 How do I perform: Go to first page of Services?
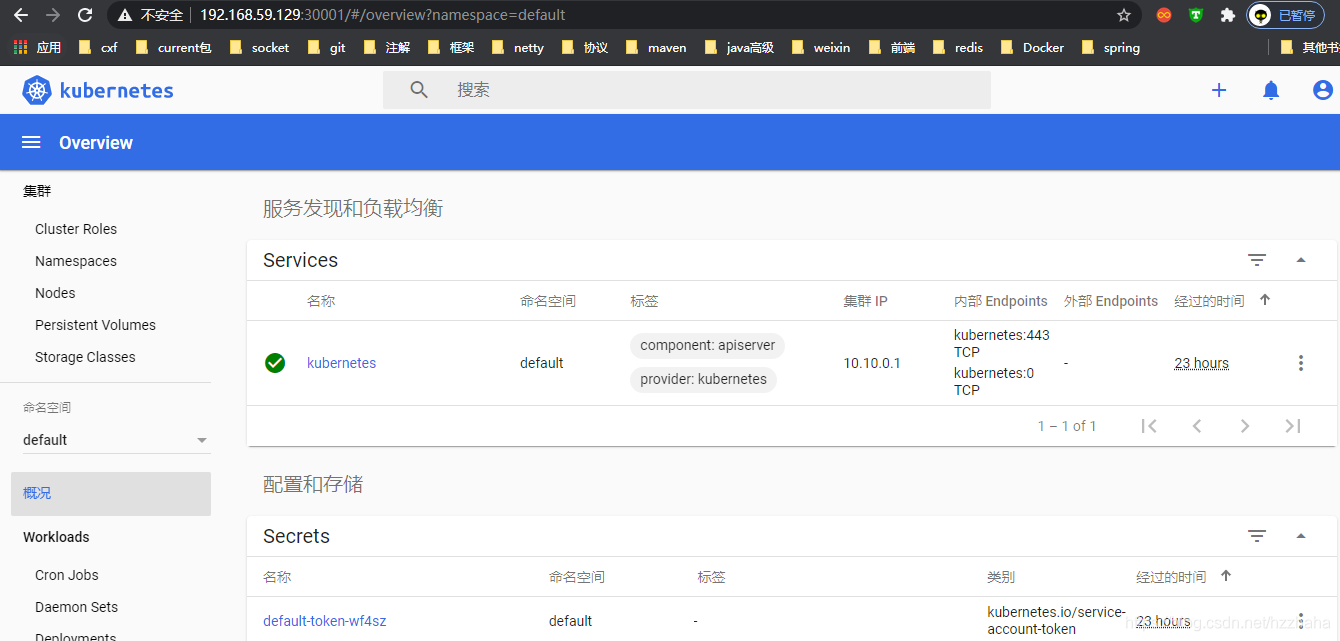1149,426
